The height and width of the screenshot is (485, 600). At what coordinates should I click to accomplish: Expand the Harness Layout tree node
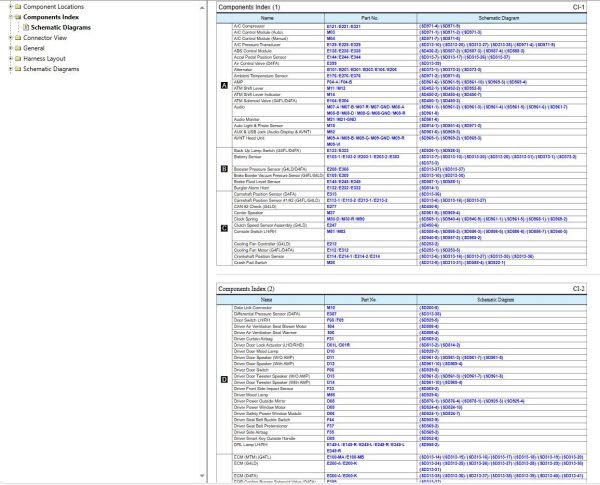pos(11,58)
